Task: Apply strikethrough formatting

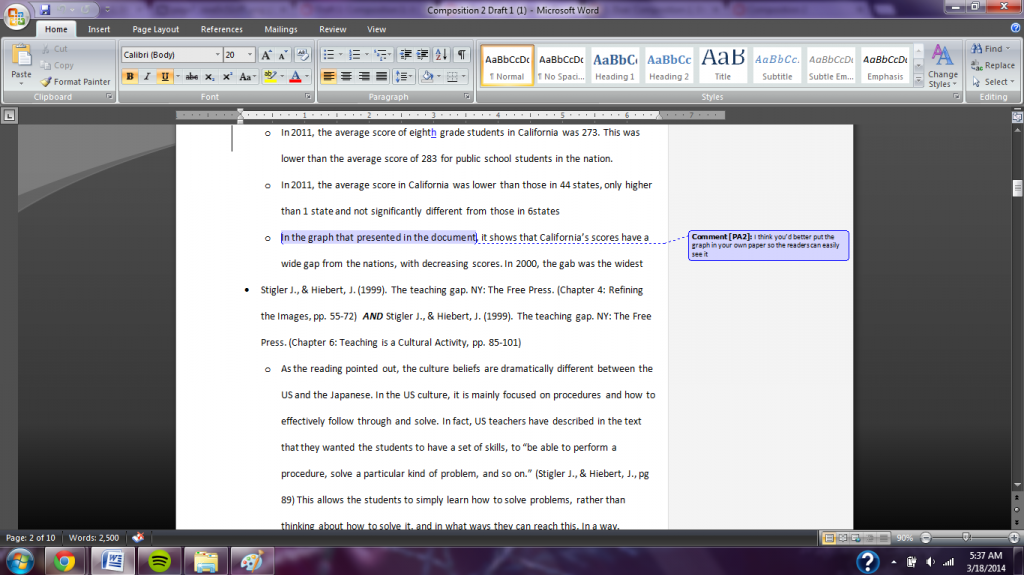Action: pyautogui.click(x=191, y=76)
